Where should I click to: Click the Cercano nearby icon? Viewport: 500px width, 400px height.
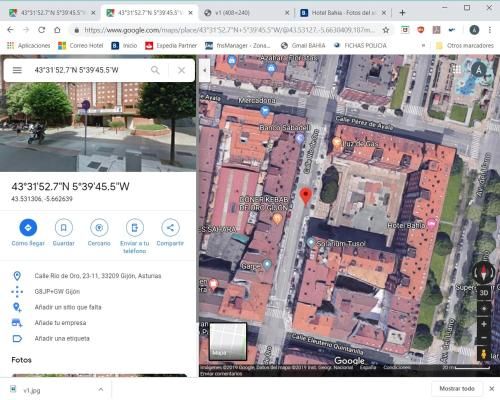[x=99, y=227]
